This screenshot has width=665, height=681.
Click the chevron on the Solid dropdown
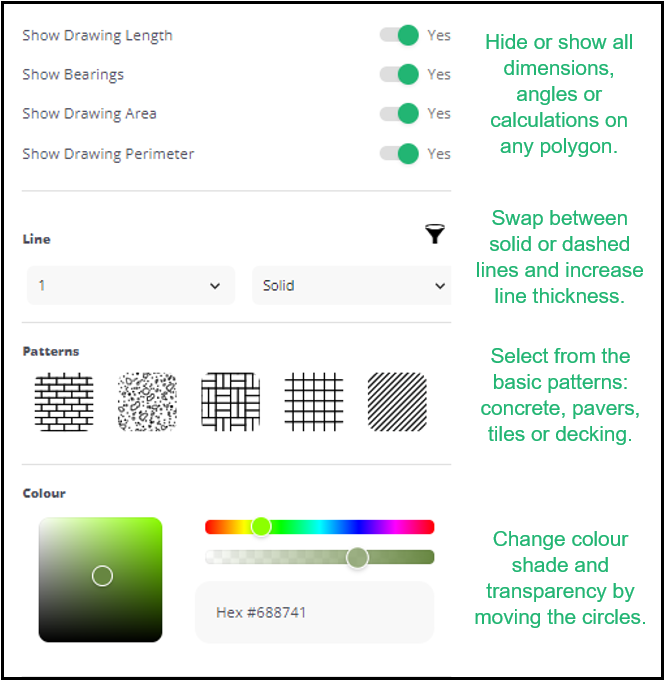tap(440, 286)
